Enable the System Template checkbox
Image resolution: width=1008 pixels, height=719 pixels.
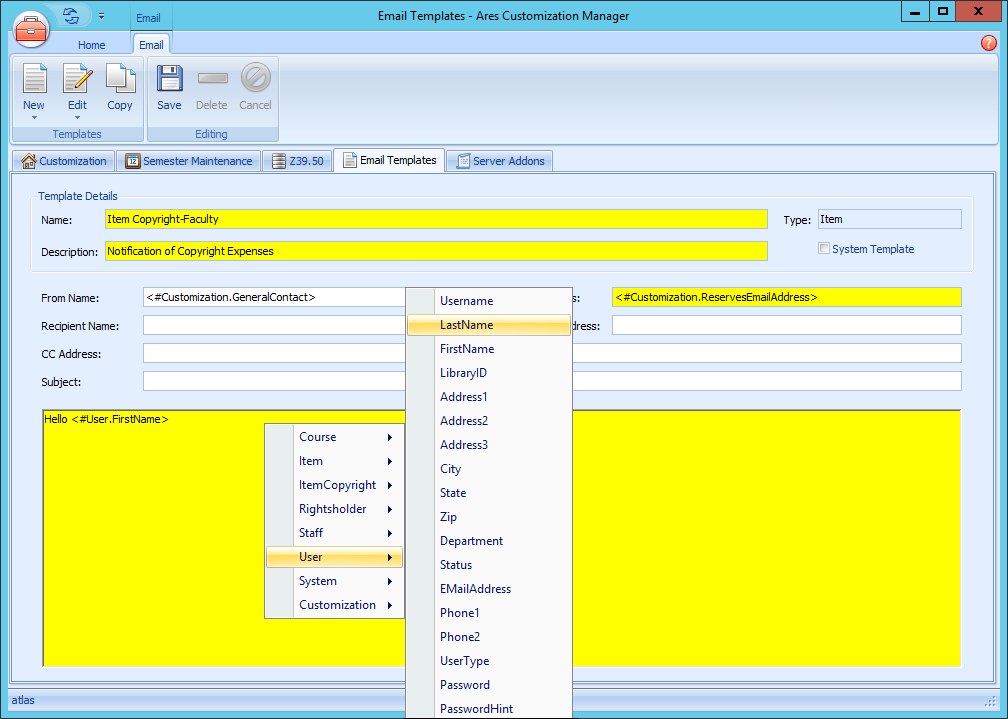click(x=823, y=249)
